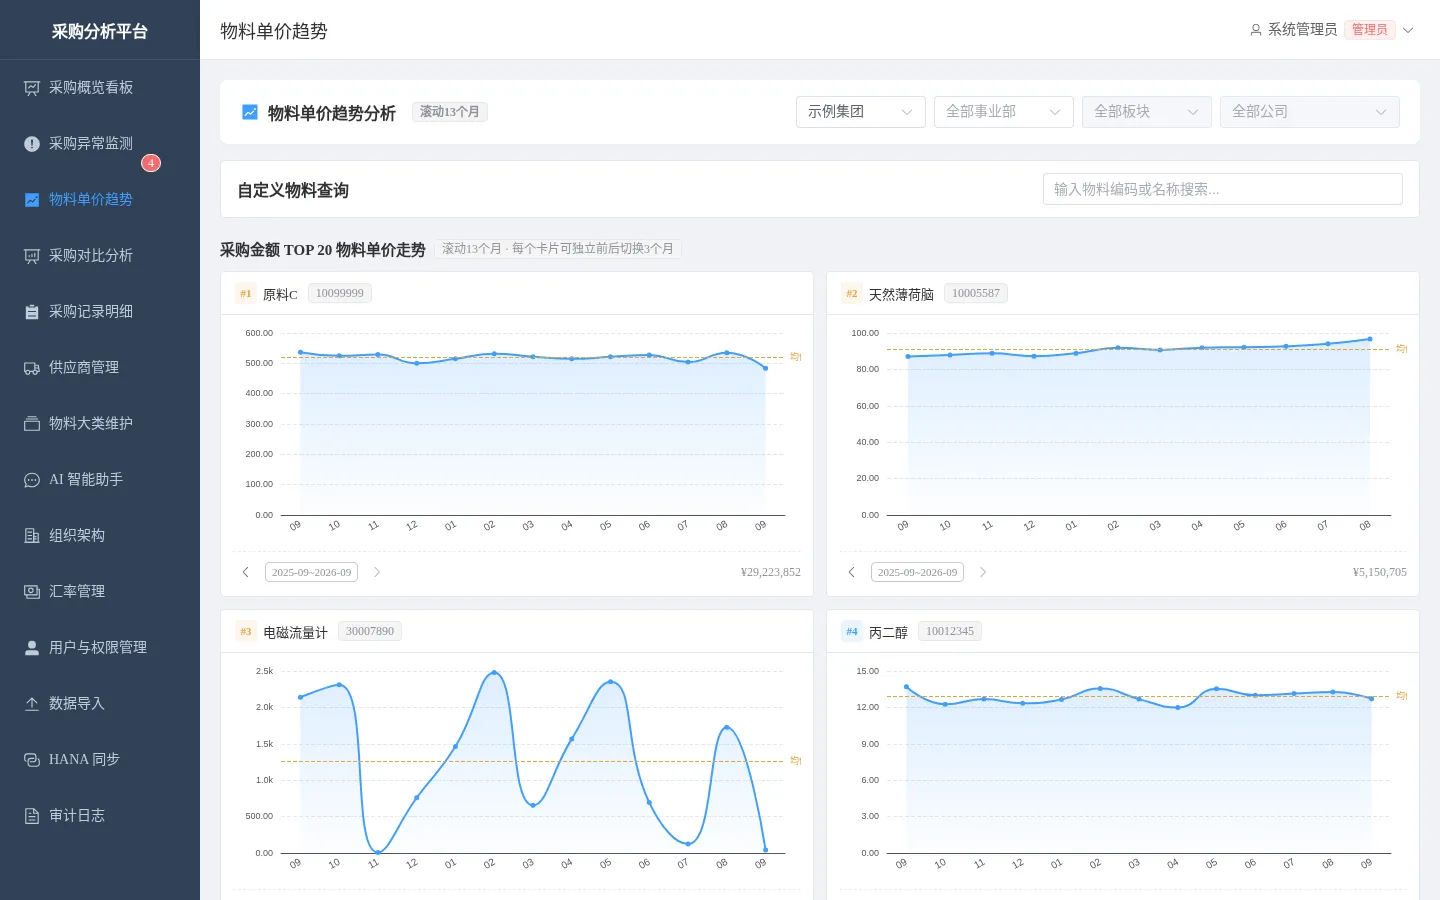
Task: Click the 供应商管理 truck icon
Action: (32, 368)
